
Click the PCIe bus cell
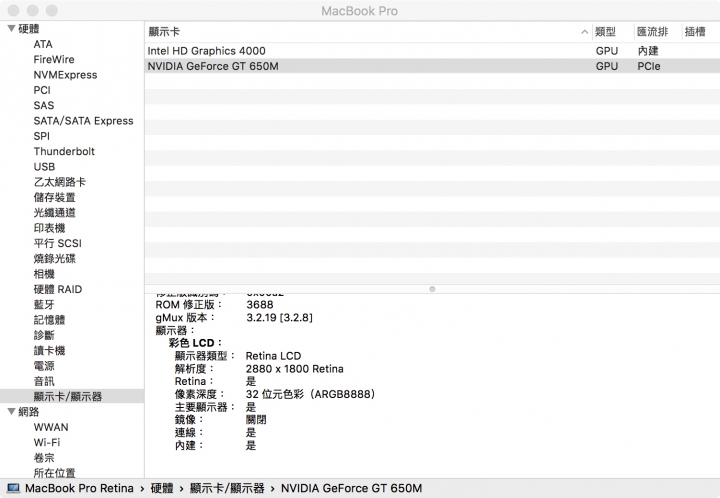pos(649,66)
